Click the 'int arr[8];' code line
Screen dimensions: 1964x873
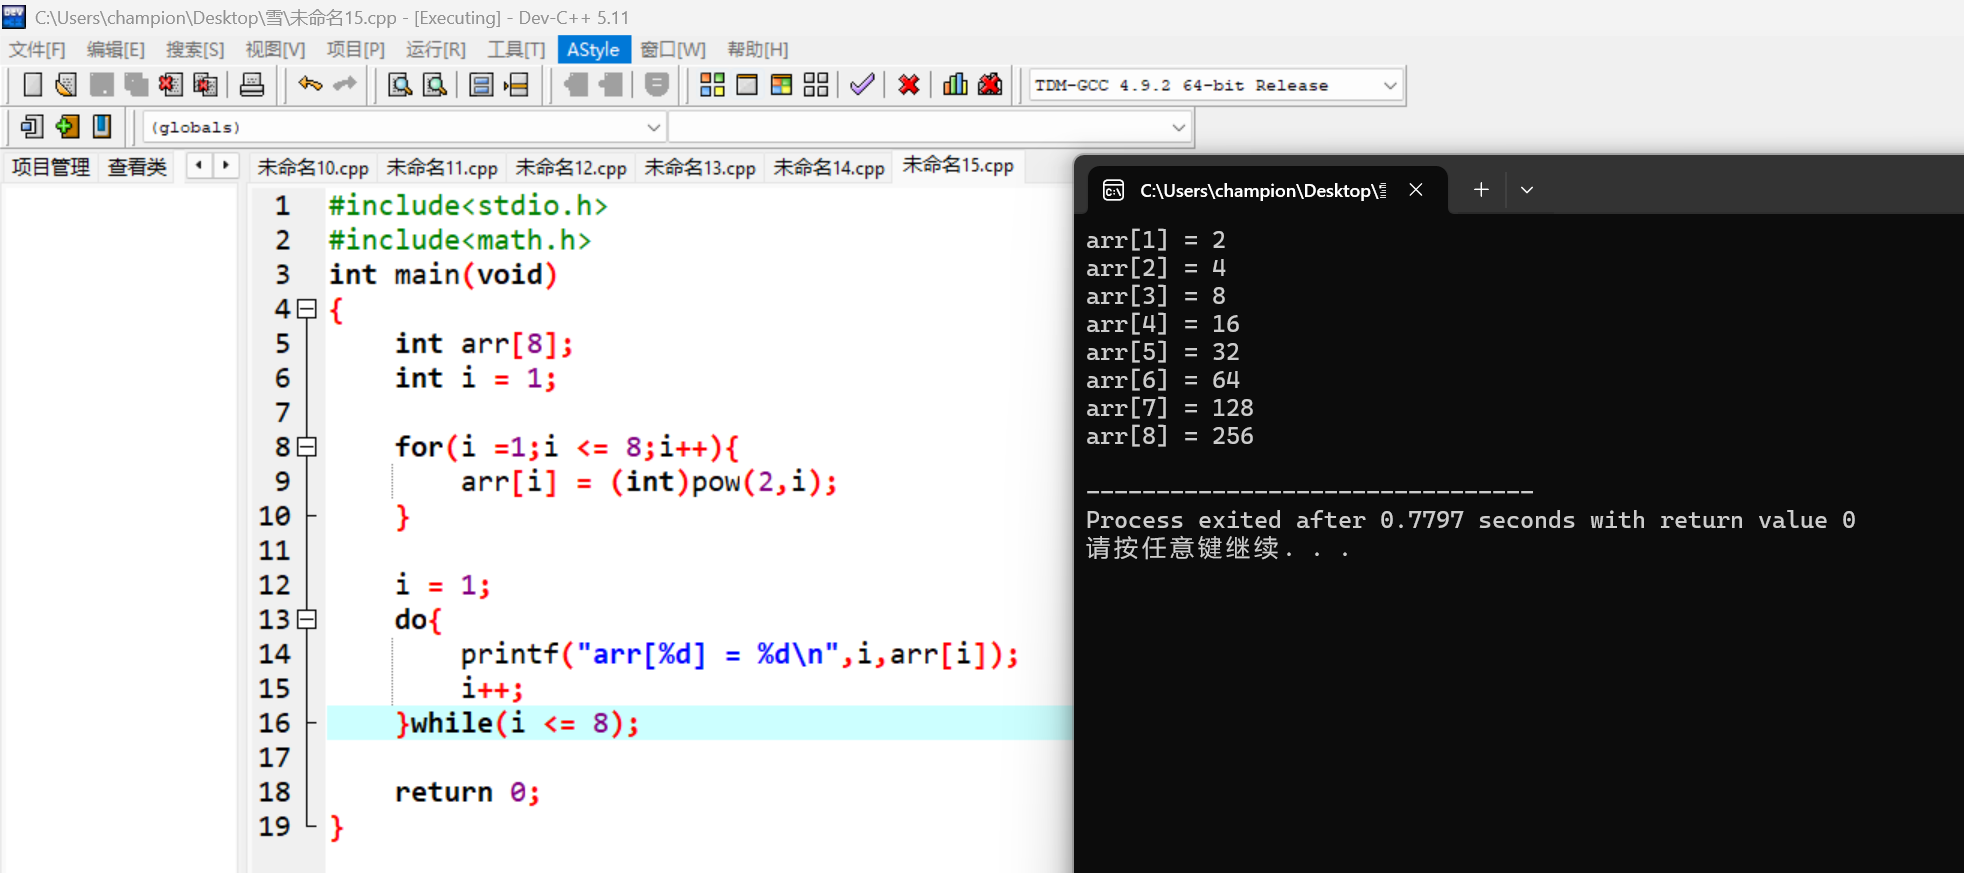coord(484,344)
